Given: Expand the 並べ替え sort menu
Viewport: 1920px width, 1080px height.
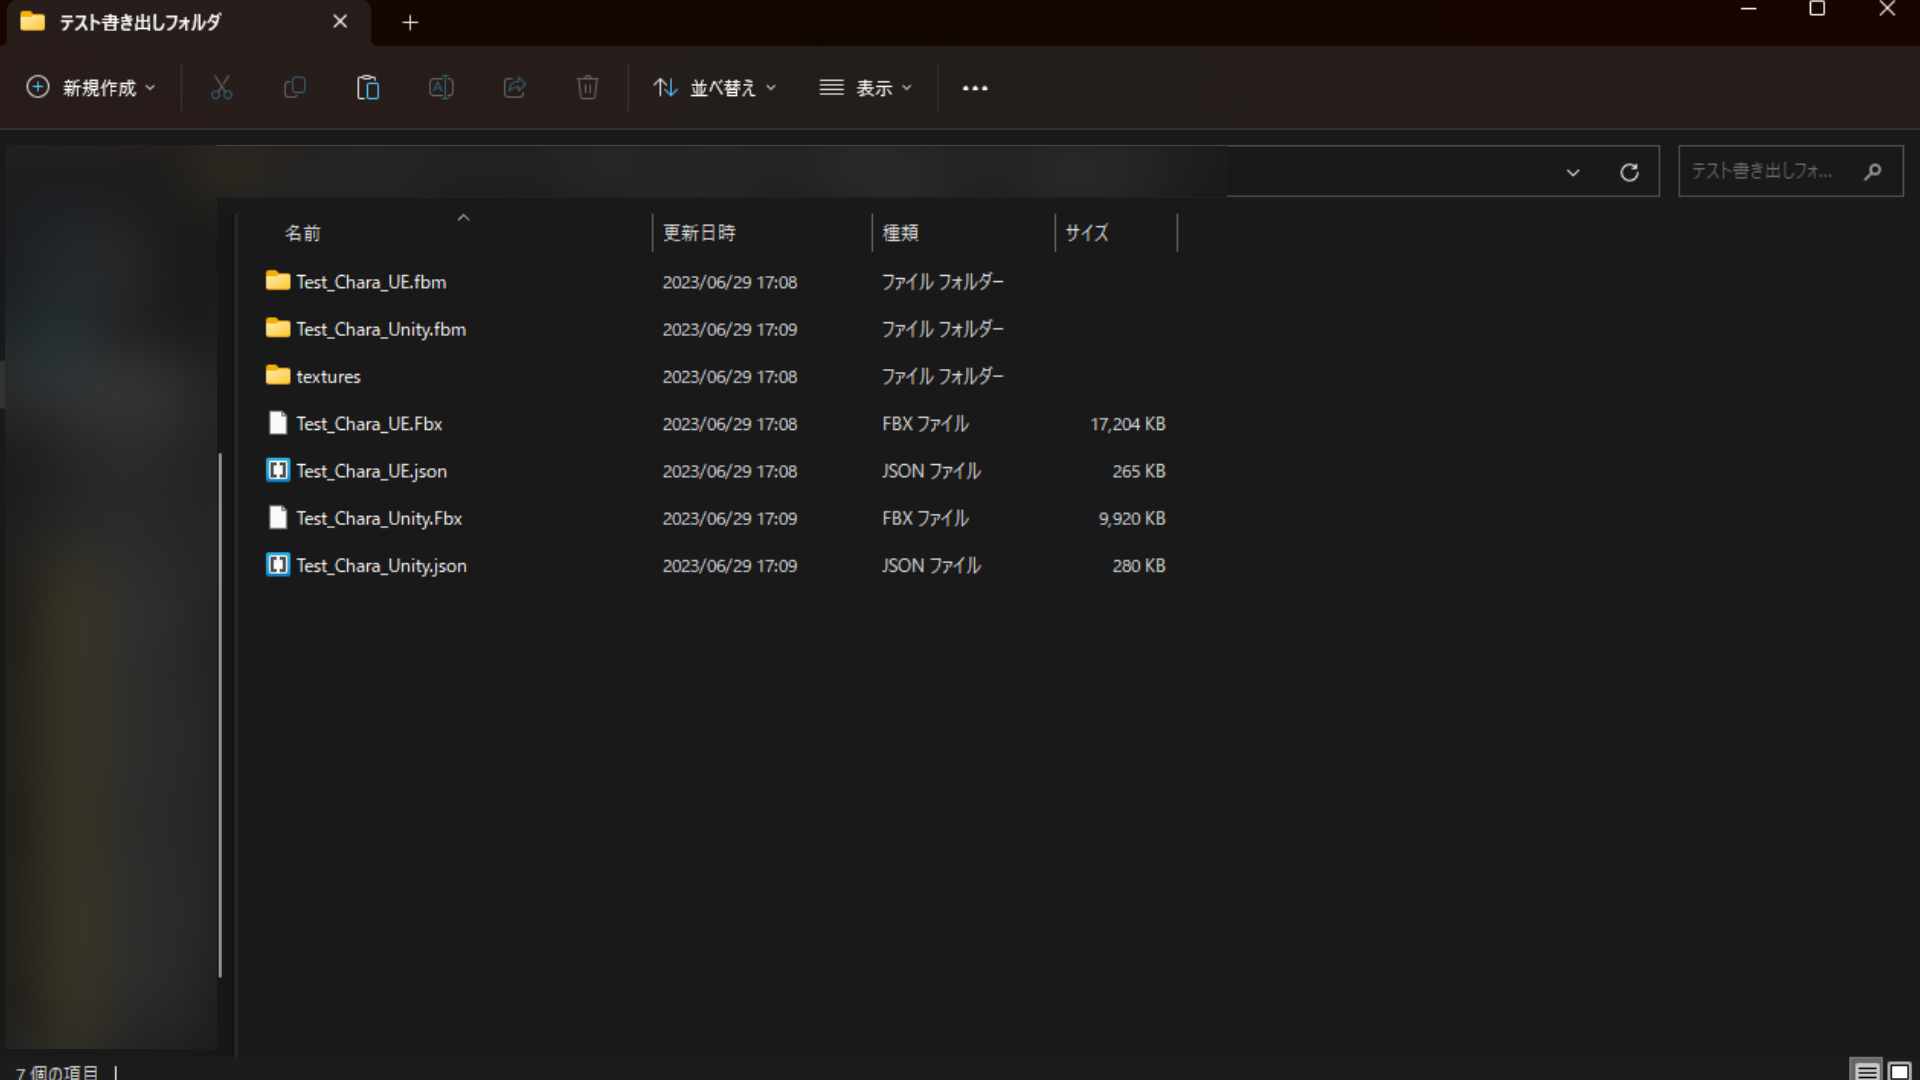Looking at the screenshot, I should 714,88.
